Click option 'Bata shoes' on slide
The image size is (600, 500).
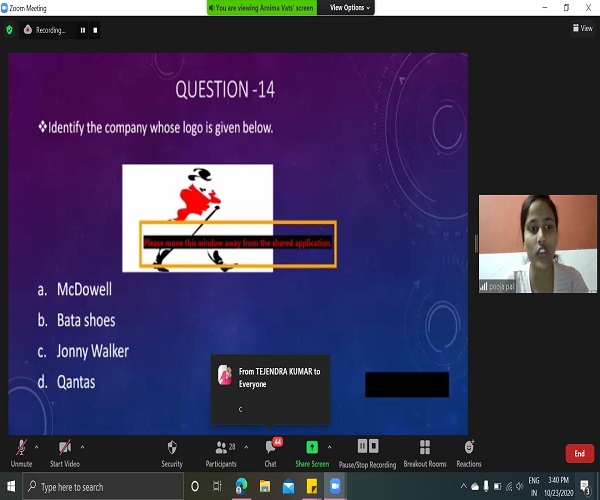[86, 320]
